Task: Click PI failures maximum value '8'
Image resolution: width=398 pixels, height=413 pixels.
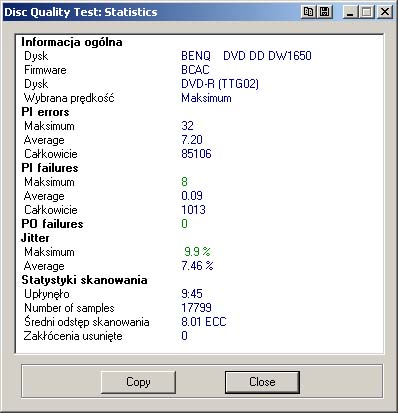Action: click(184, 182)
